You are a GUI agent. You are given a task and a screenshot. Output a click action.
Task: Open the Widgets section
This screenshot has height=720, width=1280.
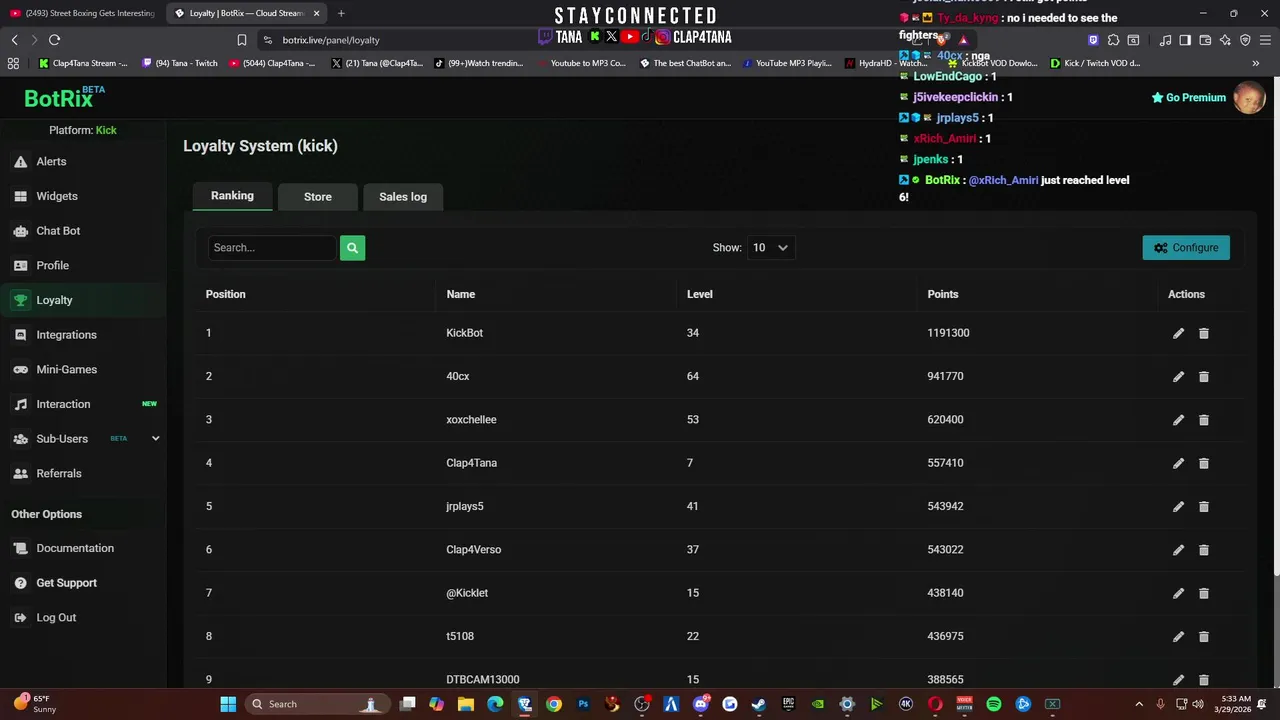[57, 196]
